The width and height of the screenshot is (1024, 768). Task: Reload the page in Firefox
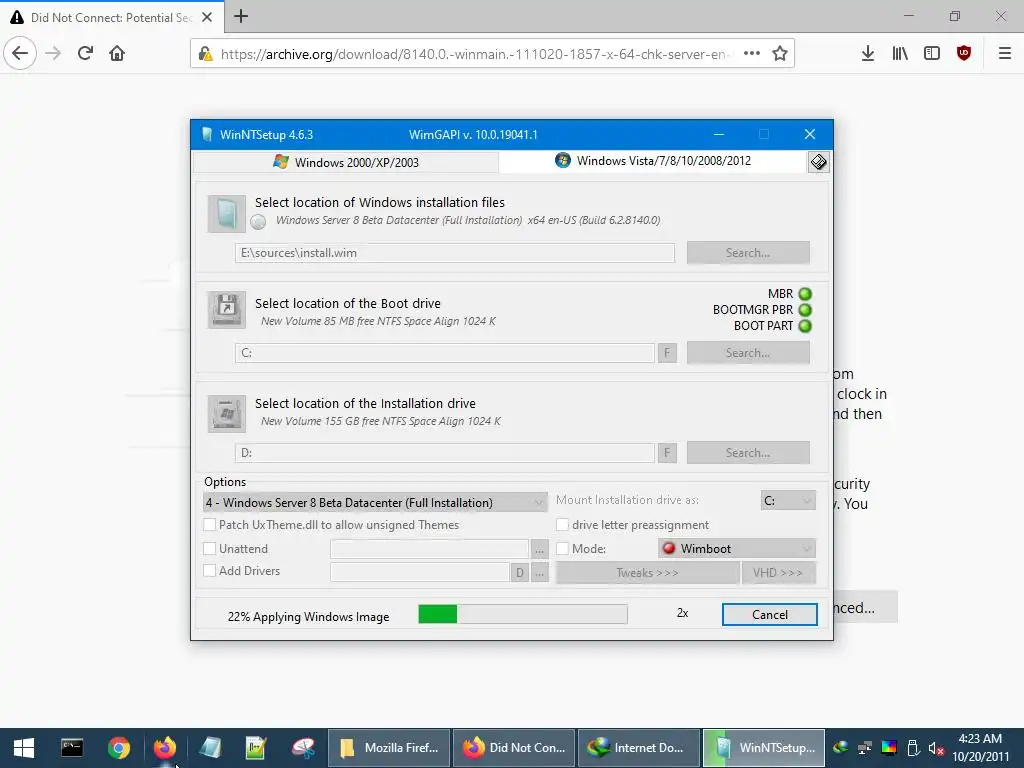click(x=85, y=54)
